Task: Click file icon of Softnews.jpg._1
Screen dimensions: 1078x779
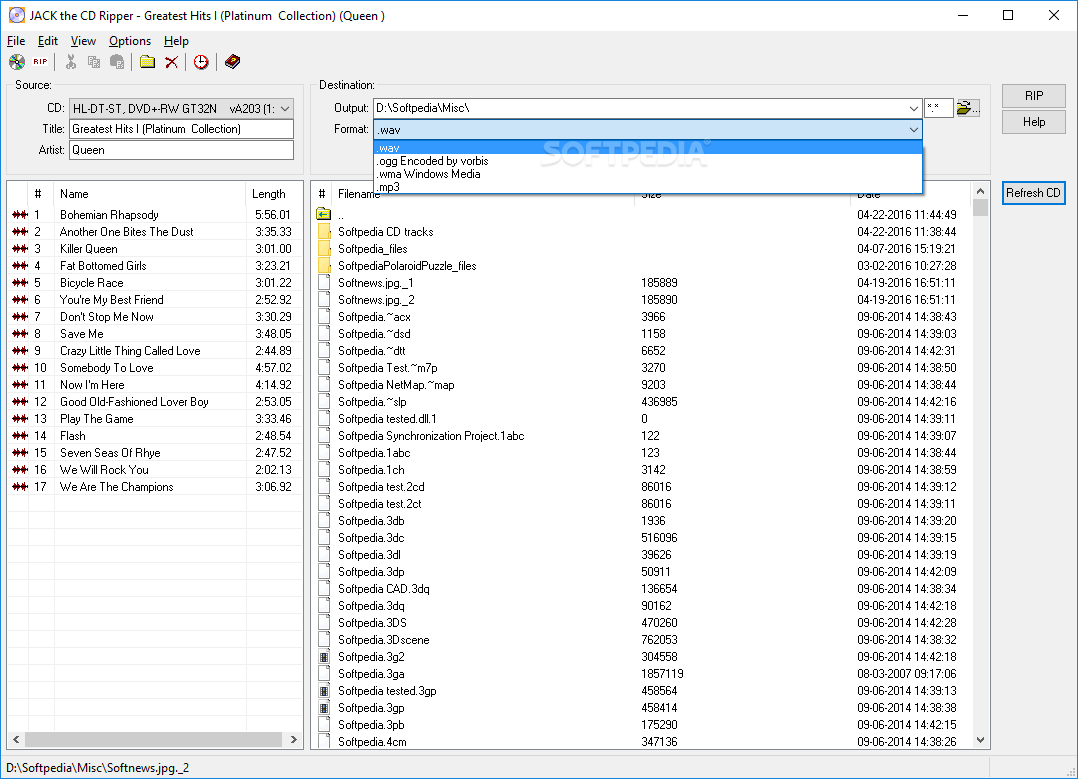Action: [x=324, y=283]
